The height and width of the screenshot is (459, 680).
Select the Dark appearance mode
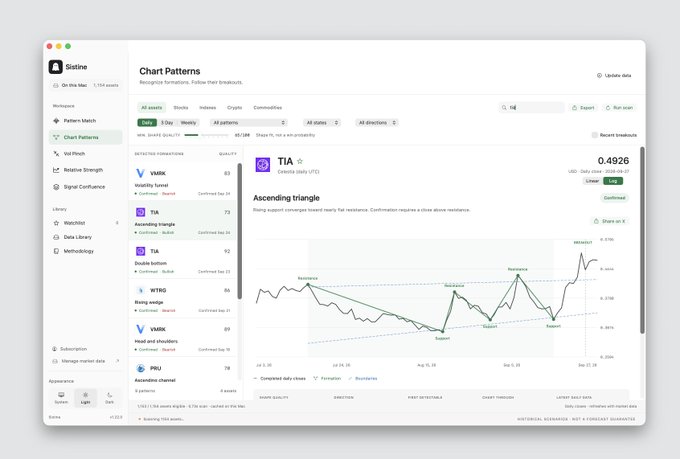pos(109,397)
